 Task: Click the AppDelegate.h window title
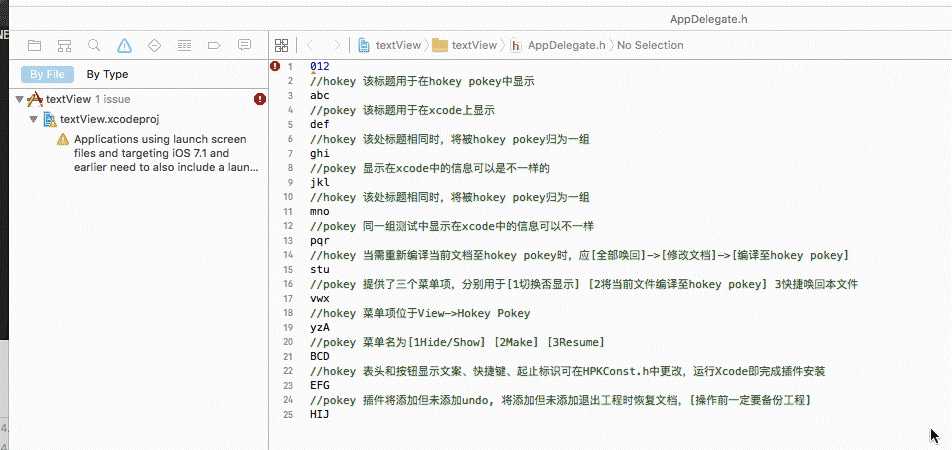click(x=709, y=19)
